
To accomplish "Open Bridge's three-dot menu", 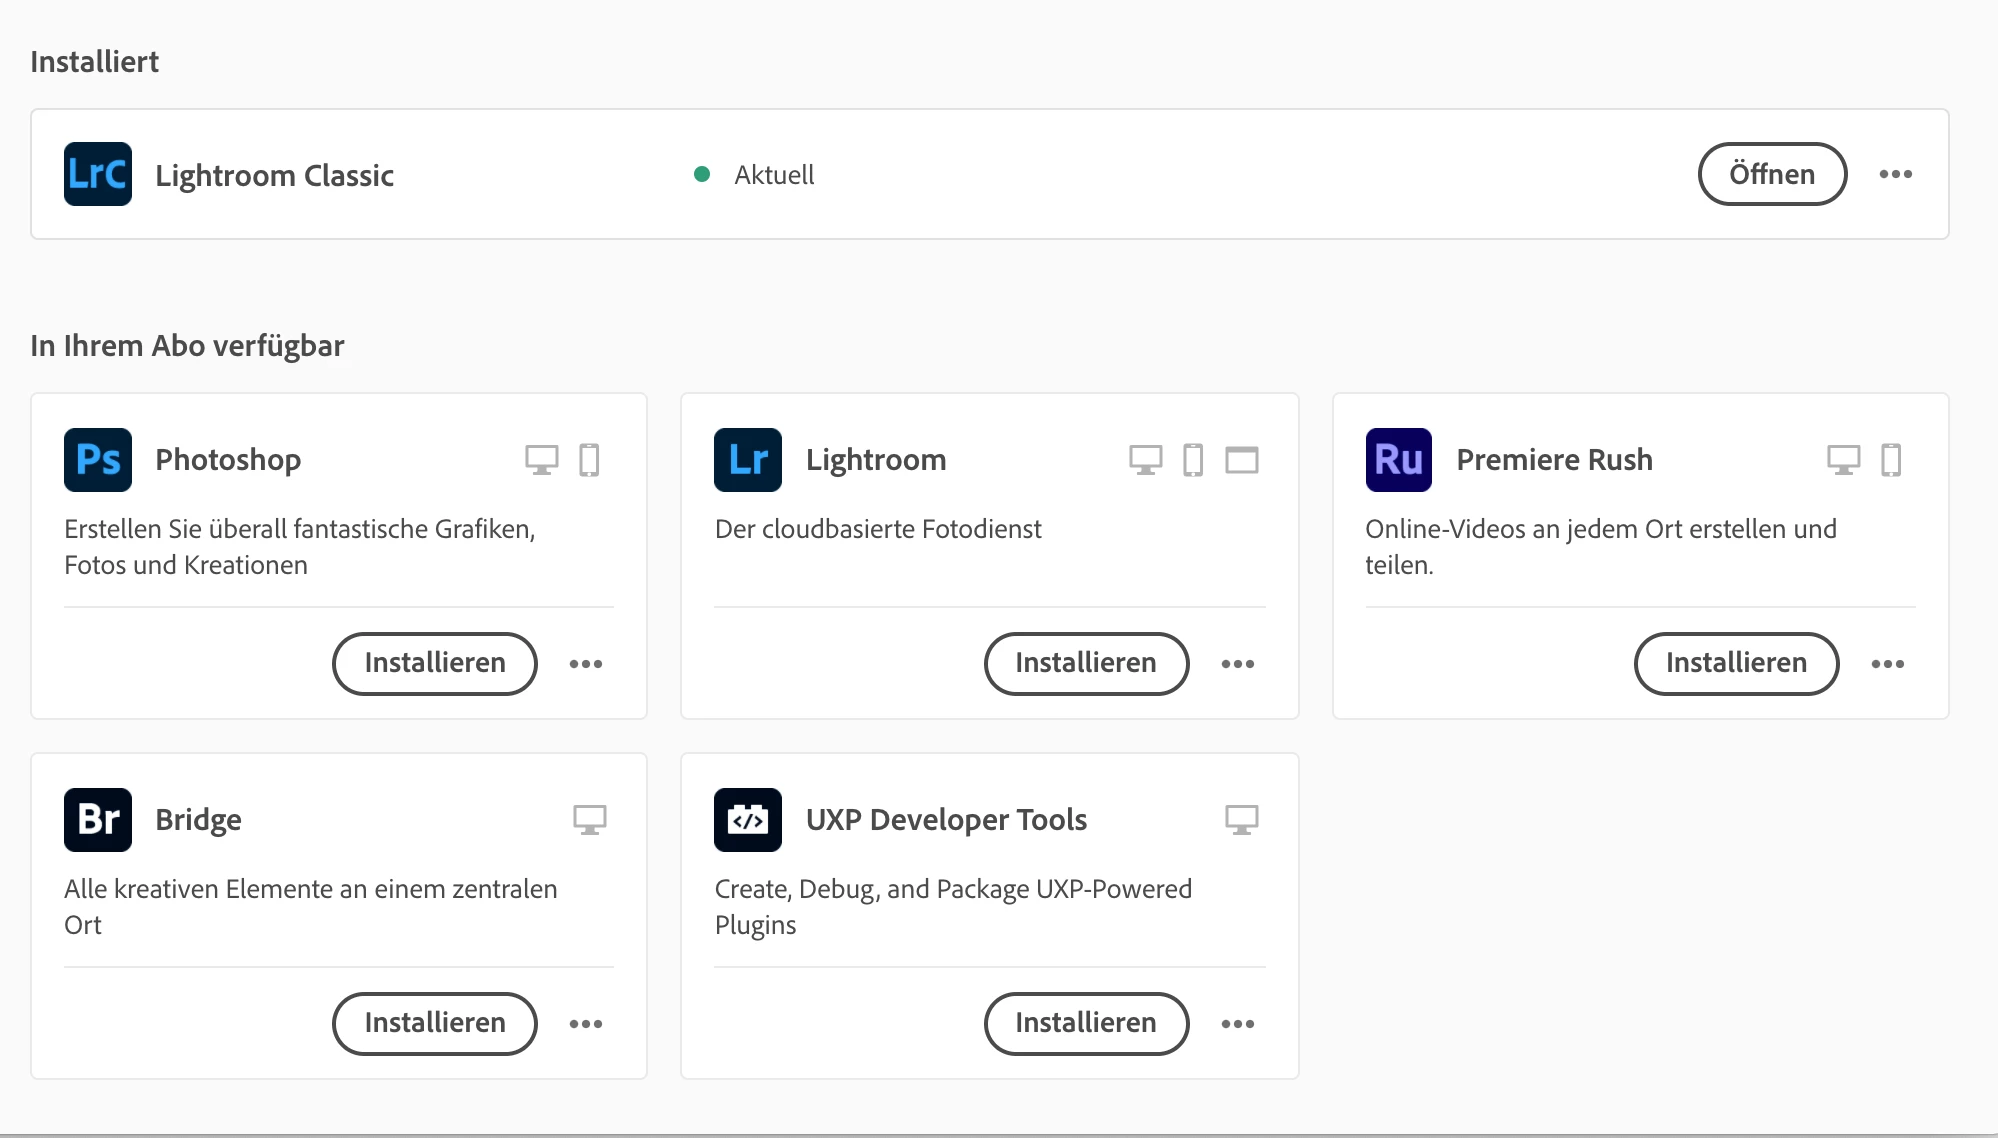I will [x=586, y=1024].
